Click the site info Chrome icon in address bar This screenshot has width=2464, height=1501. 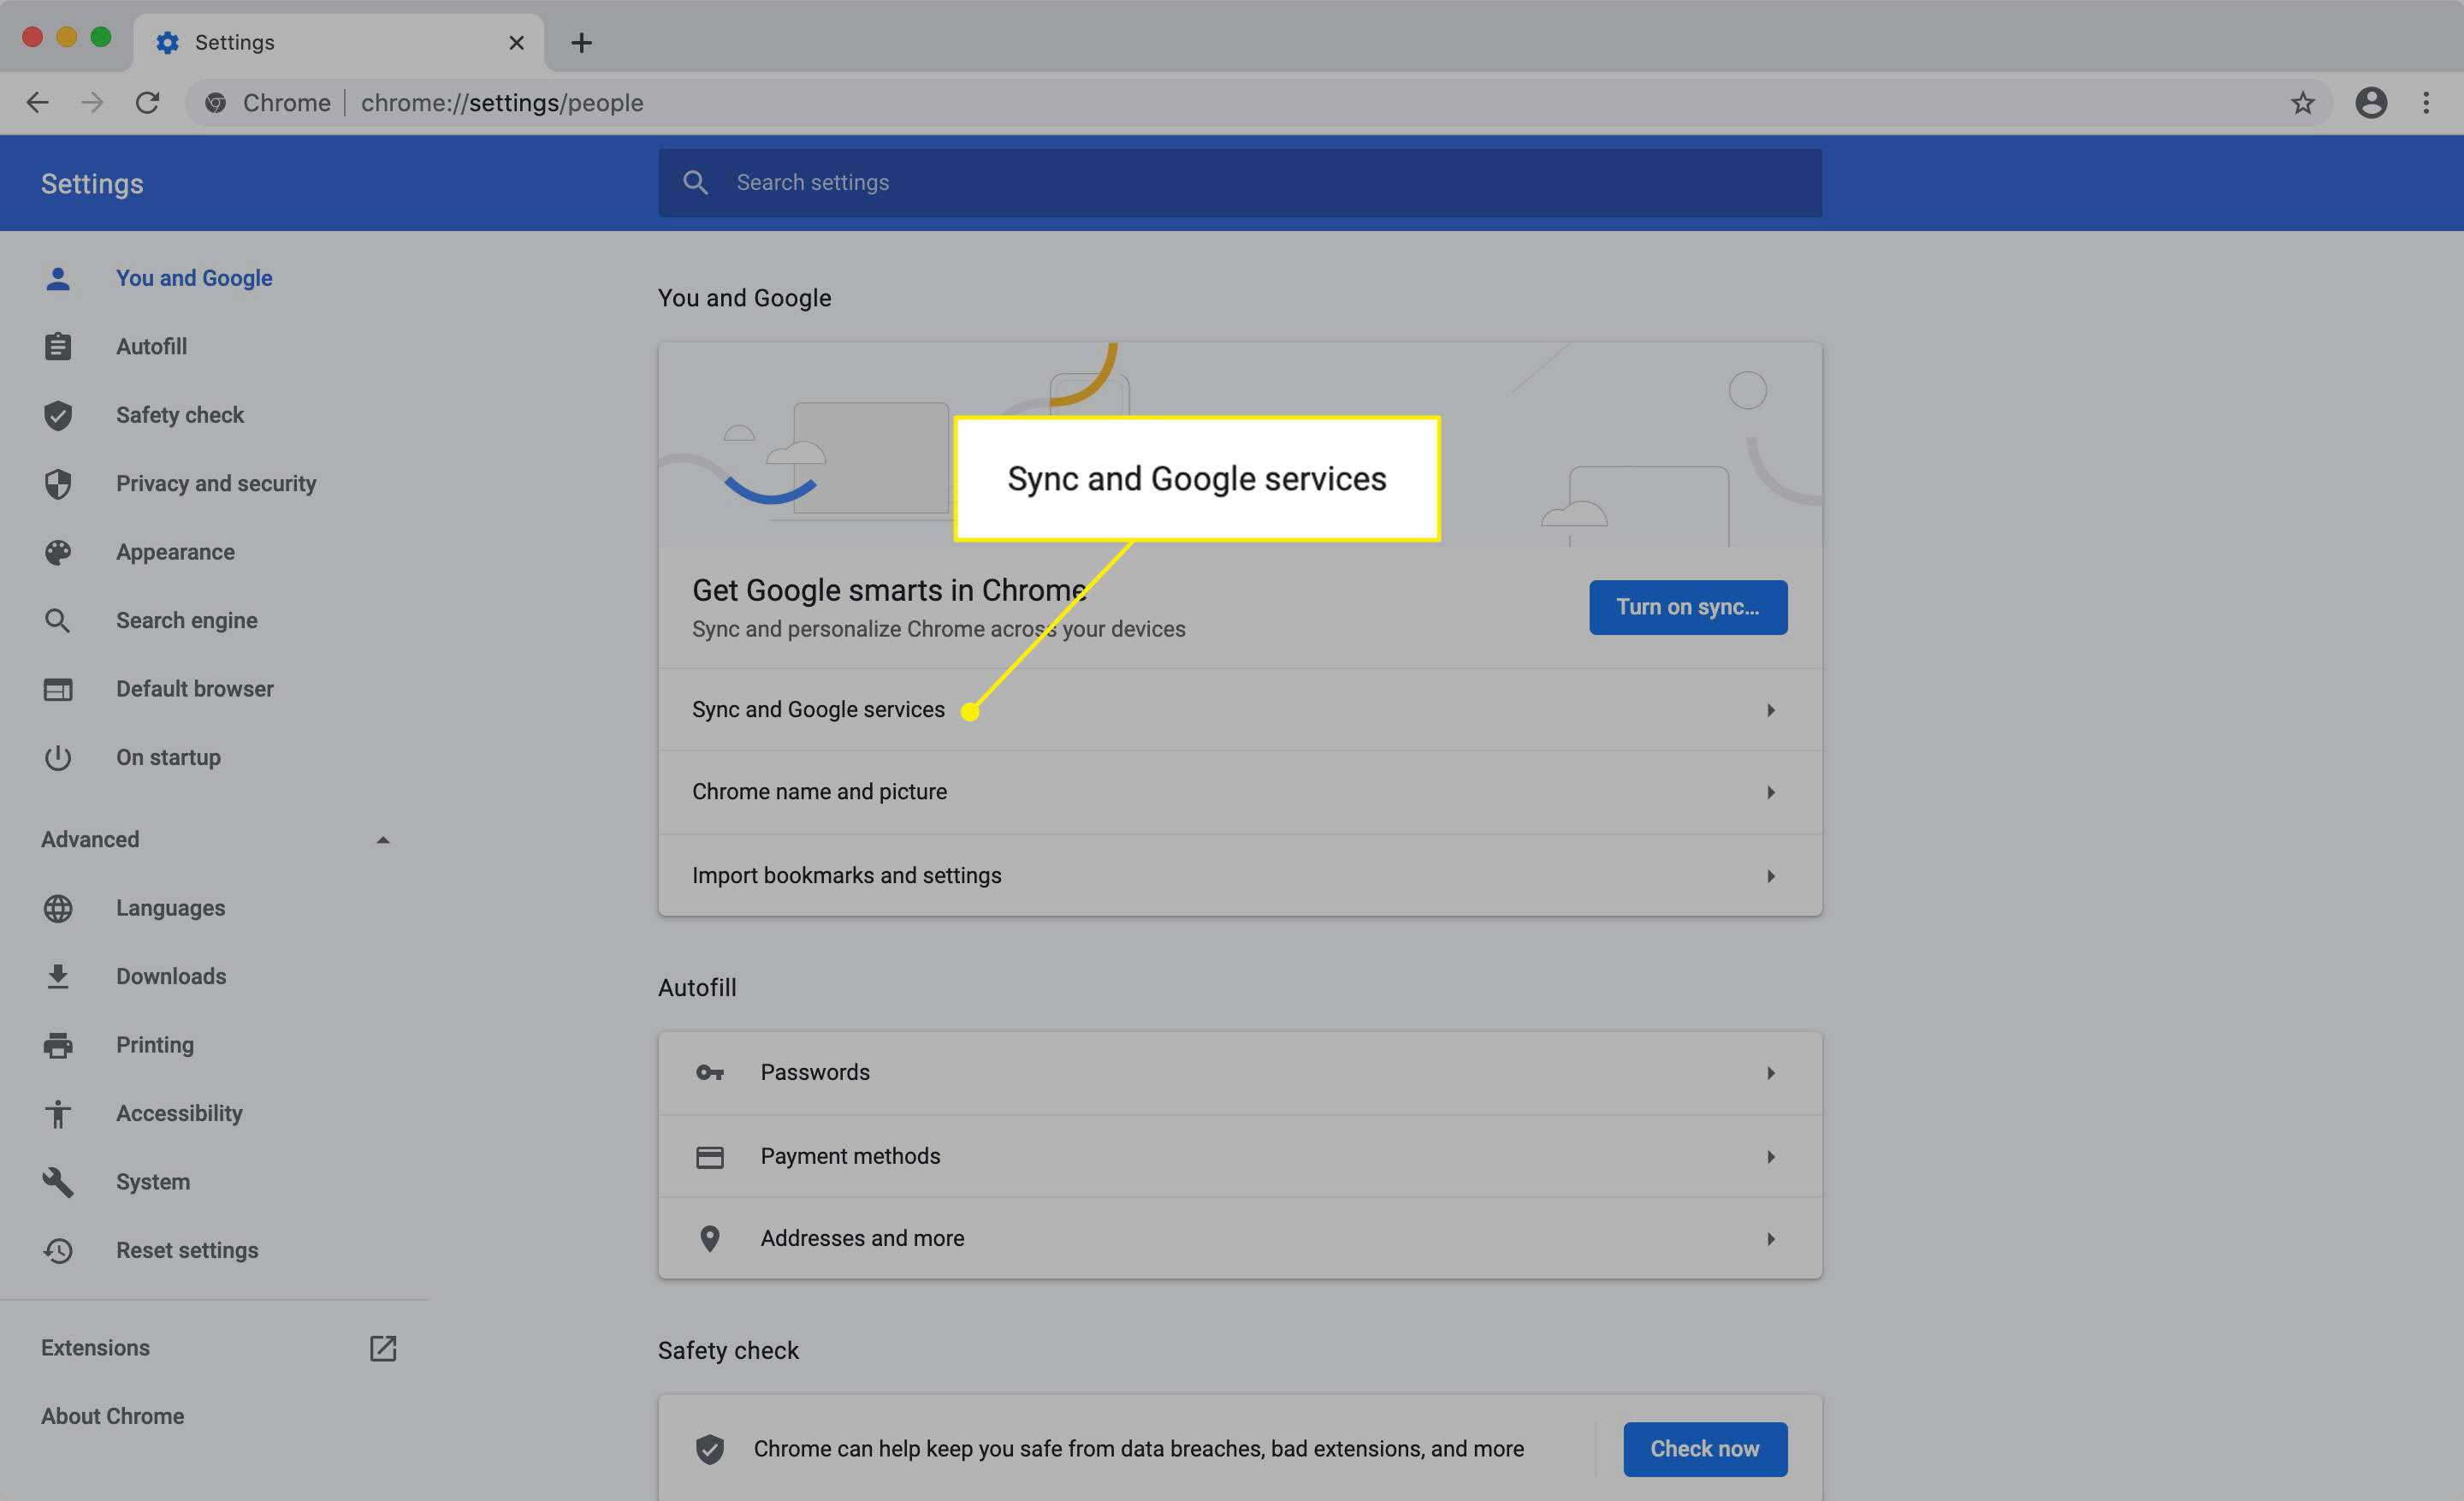215,102
